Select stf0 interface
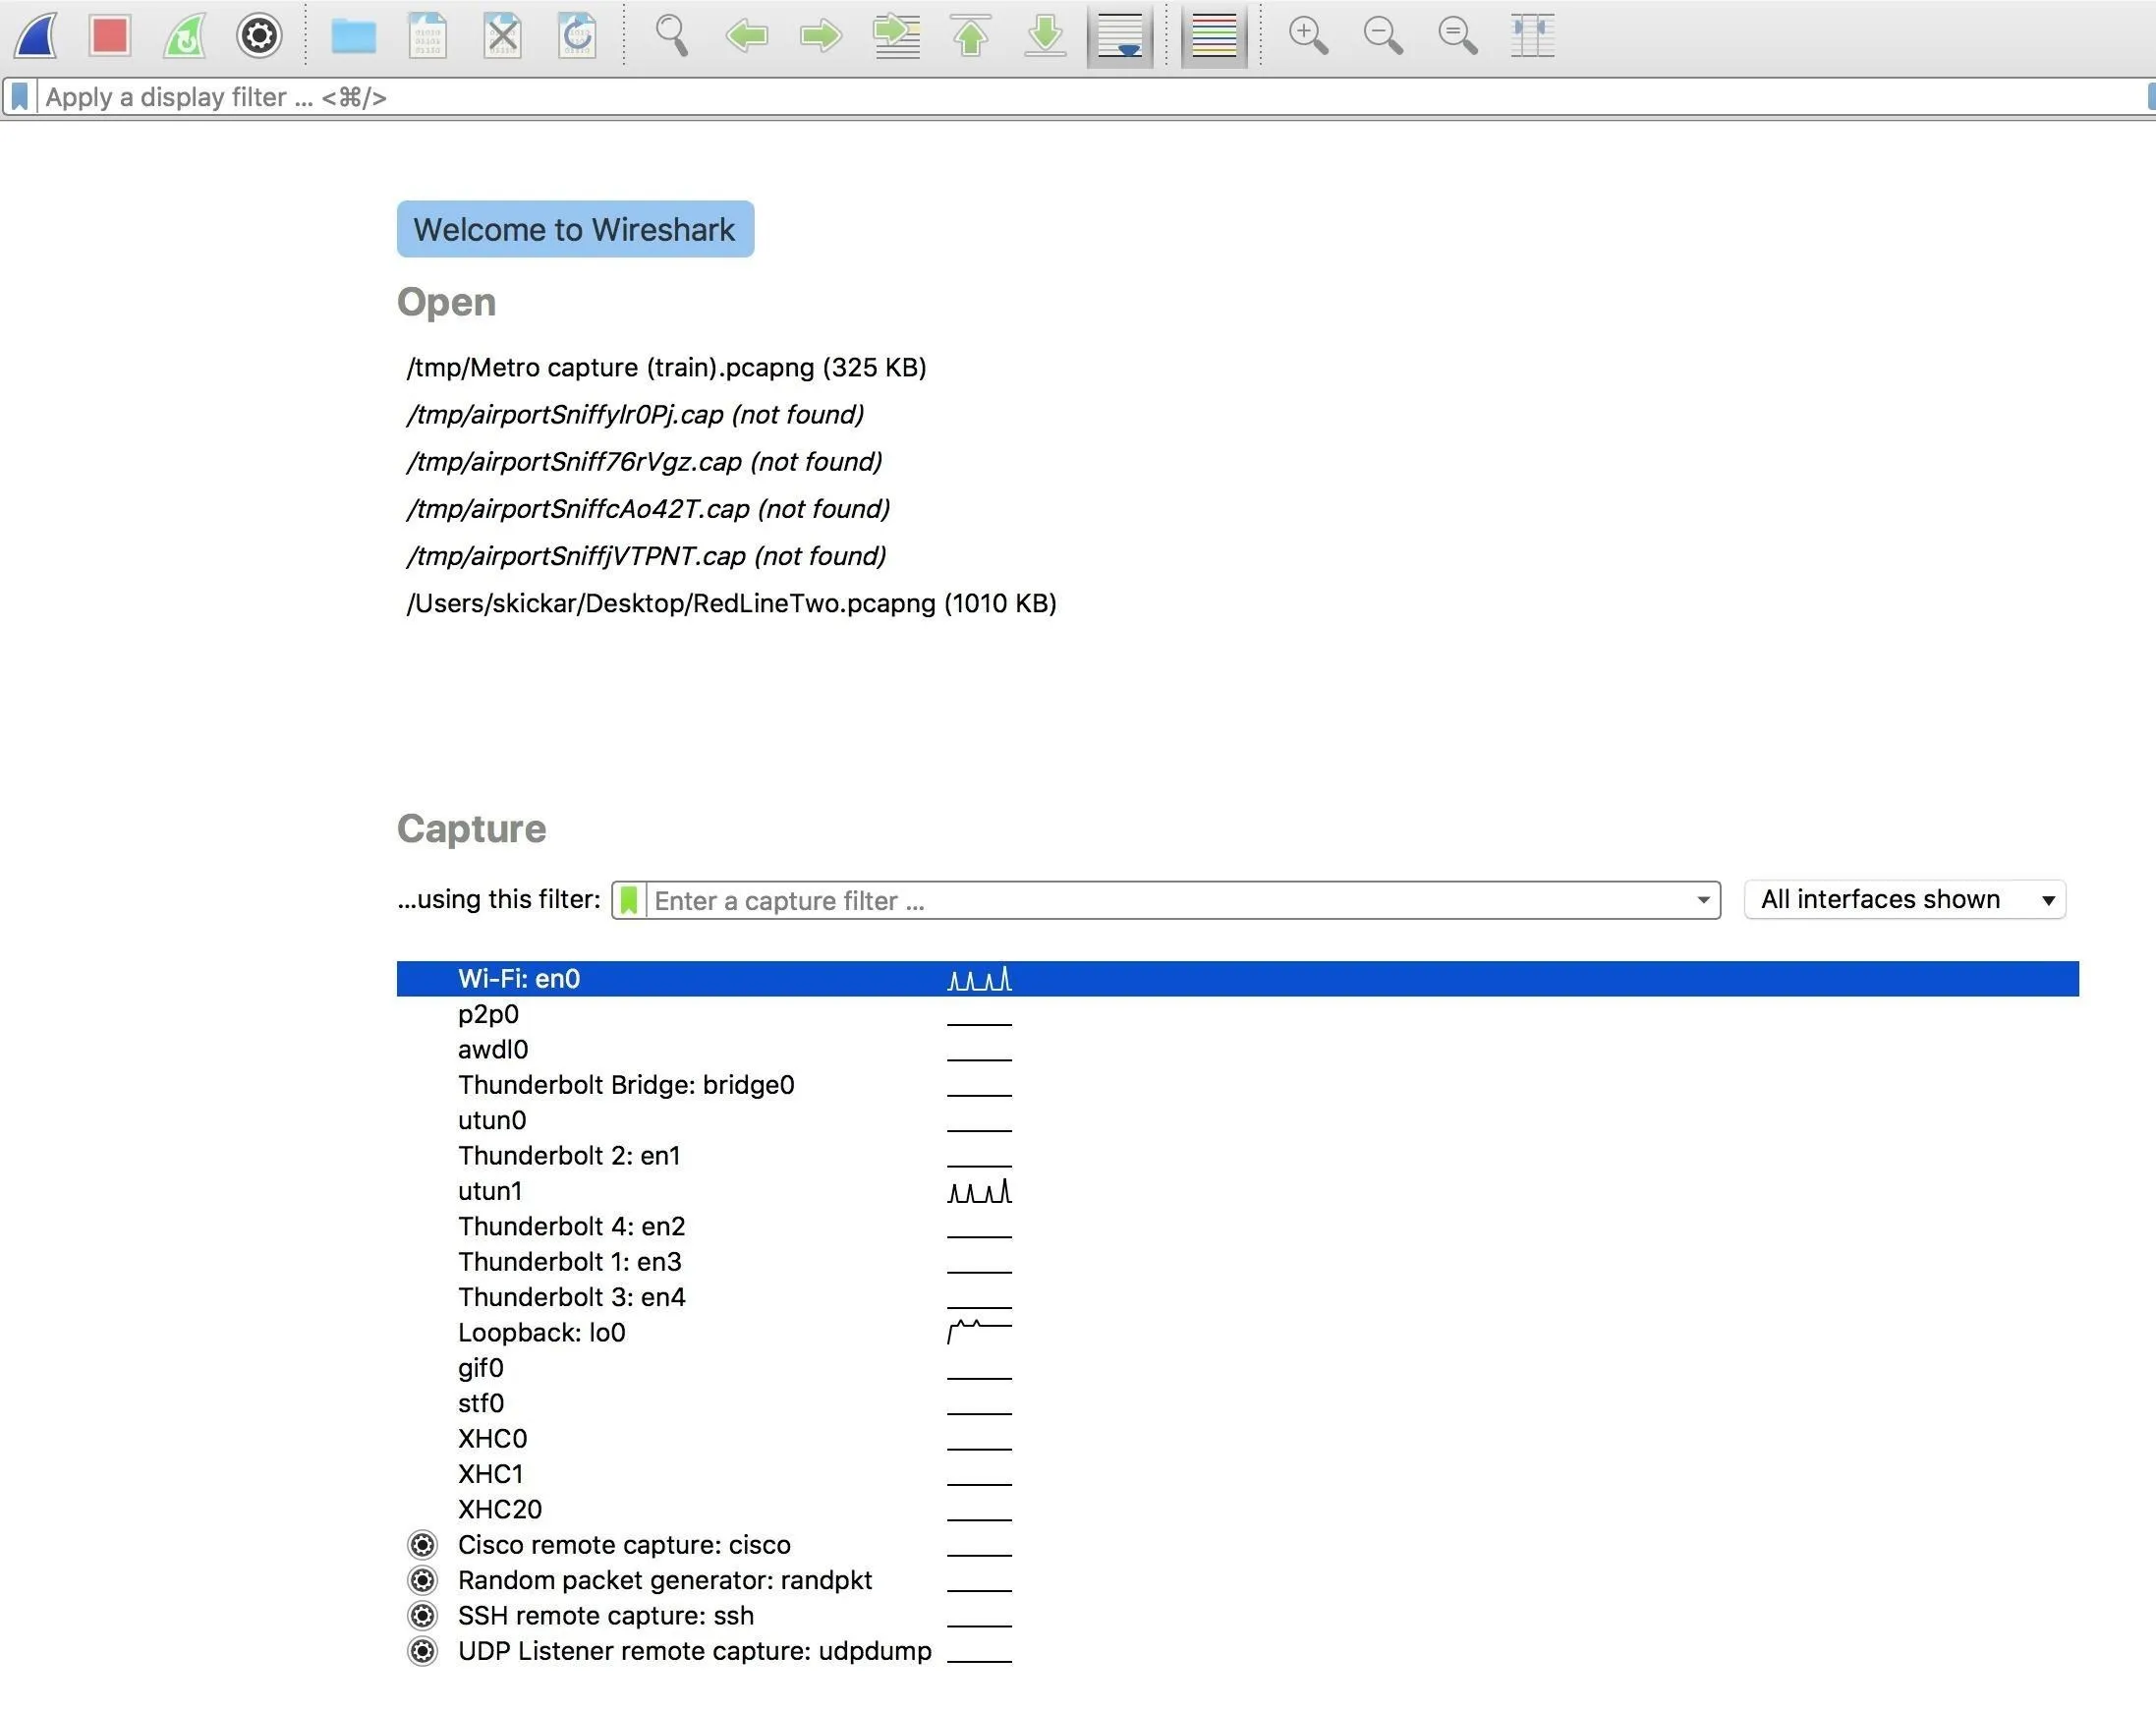This screenshot has height=1712, width=2156. click(x=1238, y=1403)
